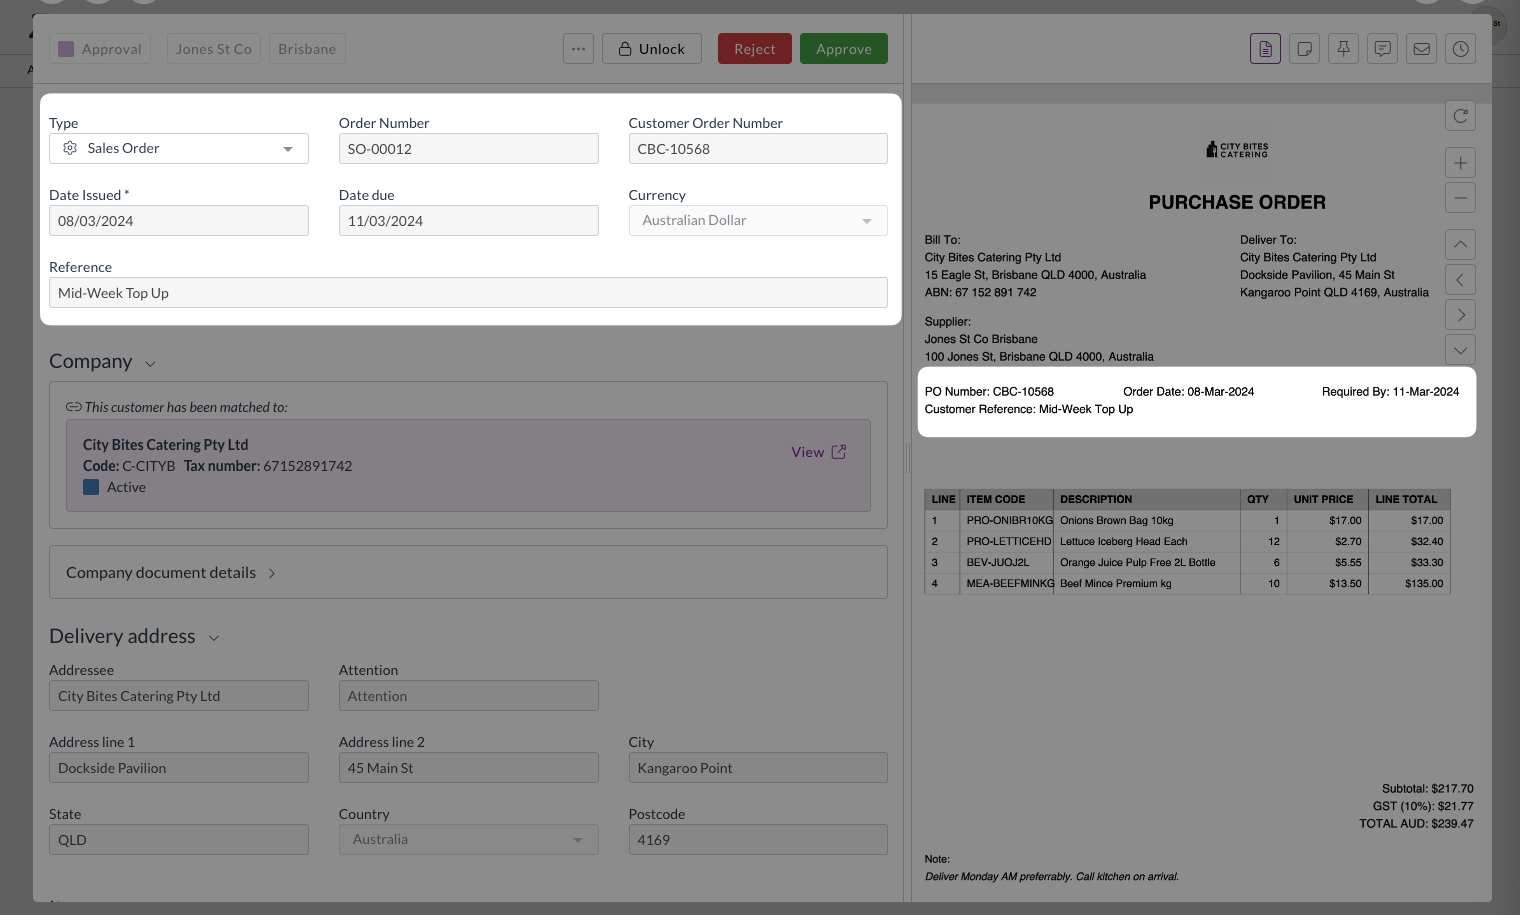Viewport: 1520px width, 915px height.
Task: Click 'TOTAL AUD: $239.47' in the preview
Action: (1416, 824)
